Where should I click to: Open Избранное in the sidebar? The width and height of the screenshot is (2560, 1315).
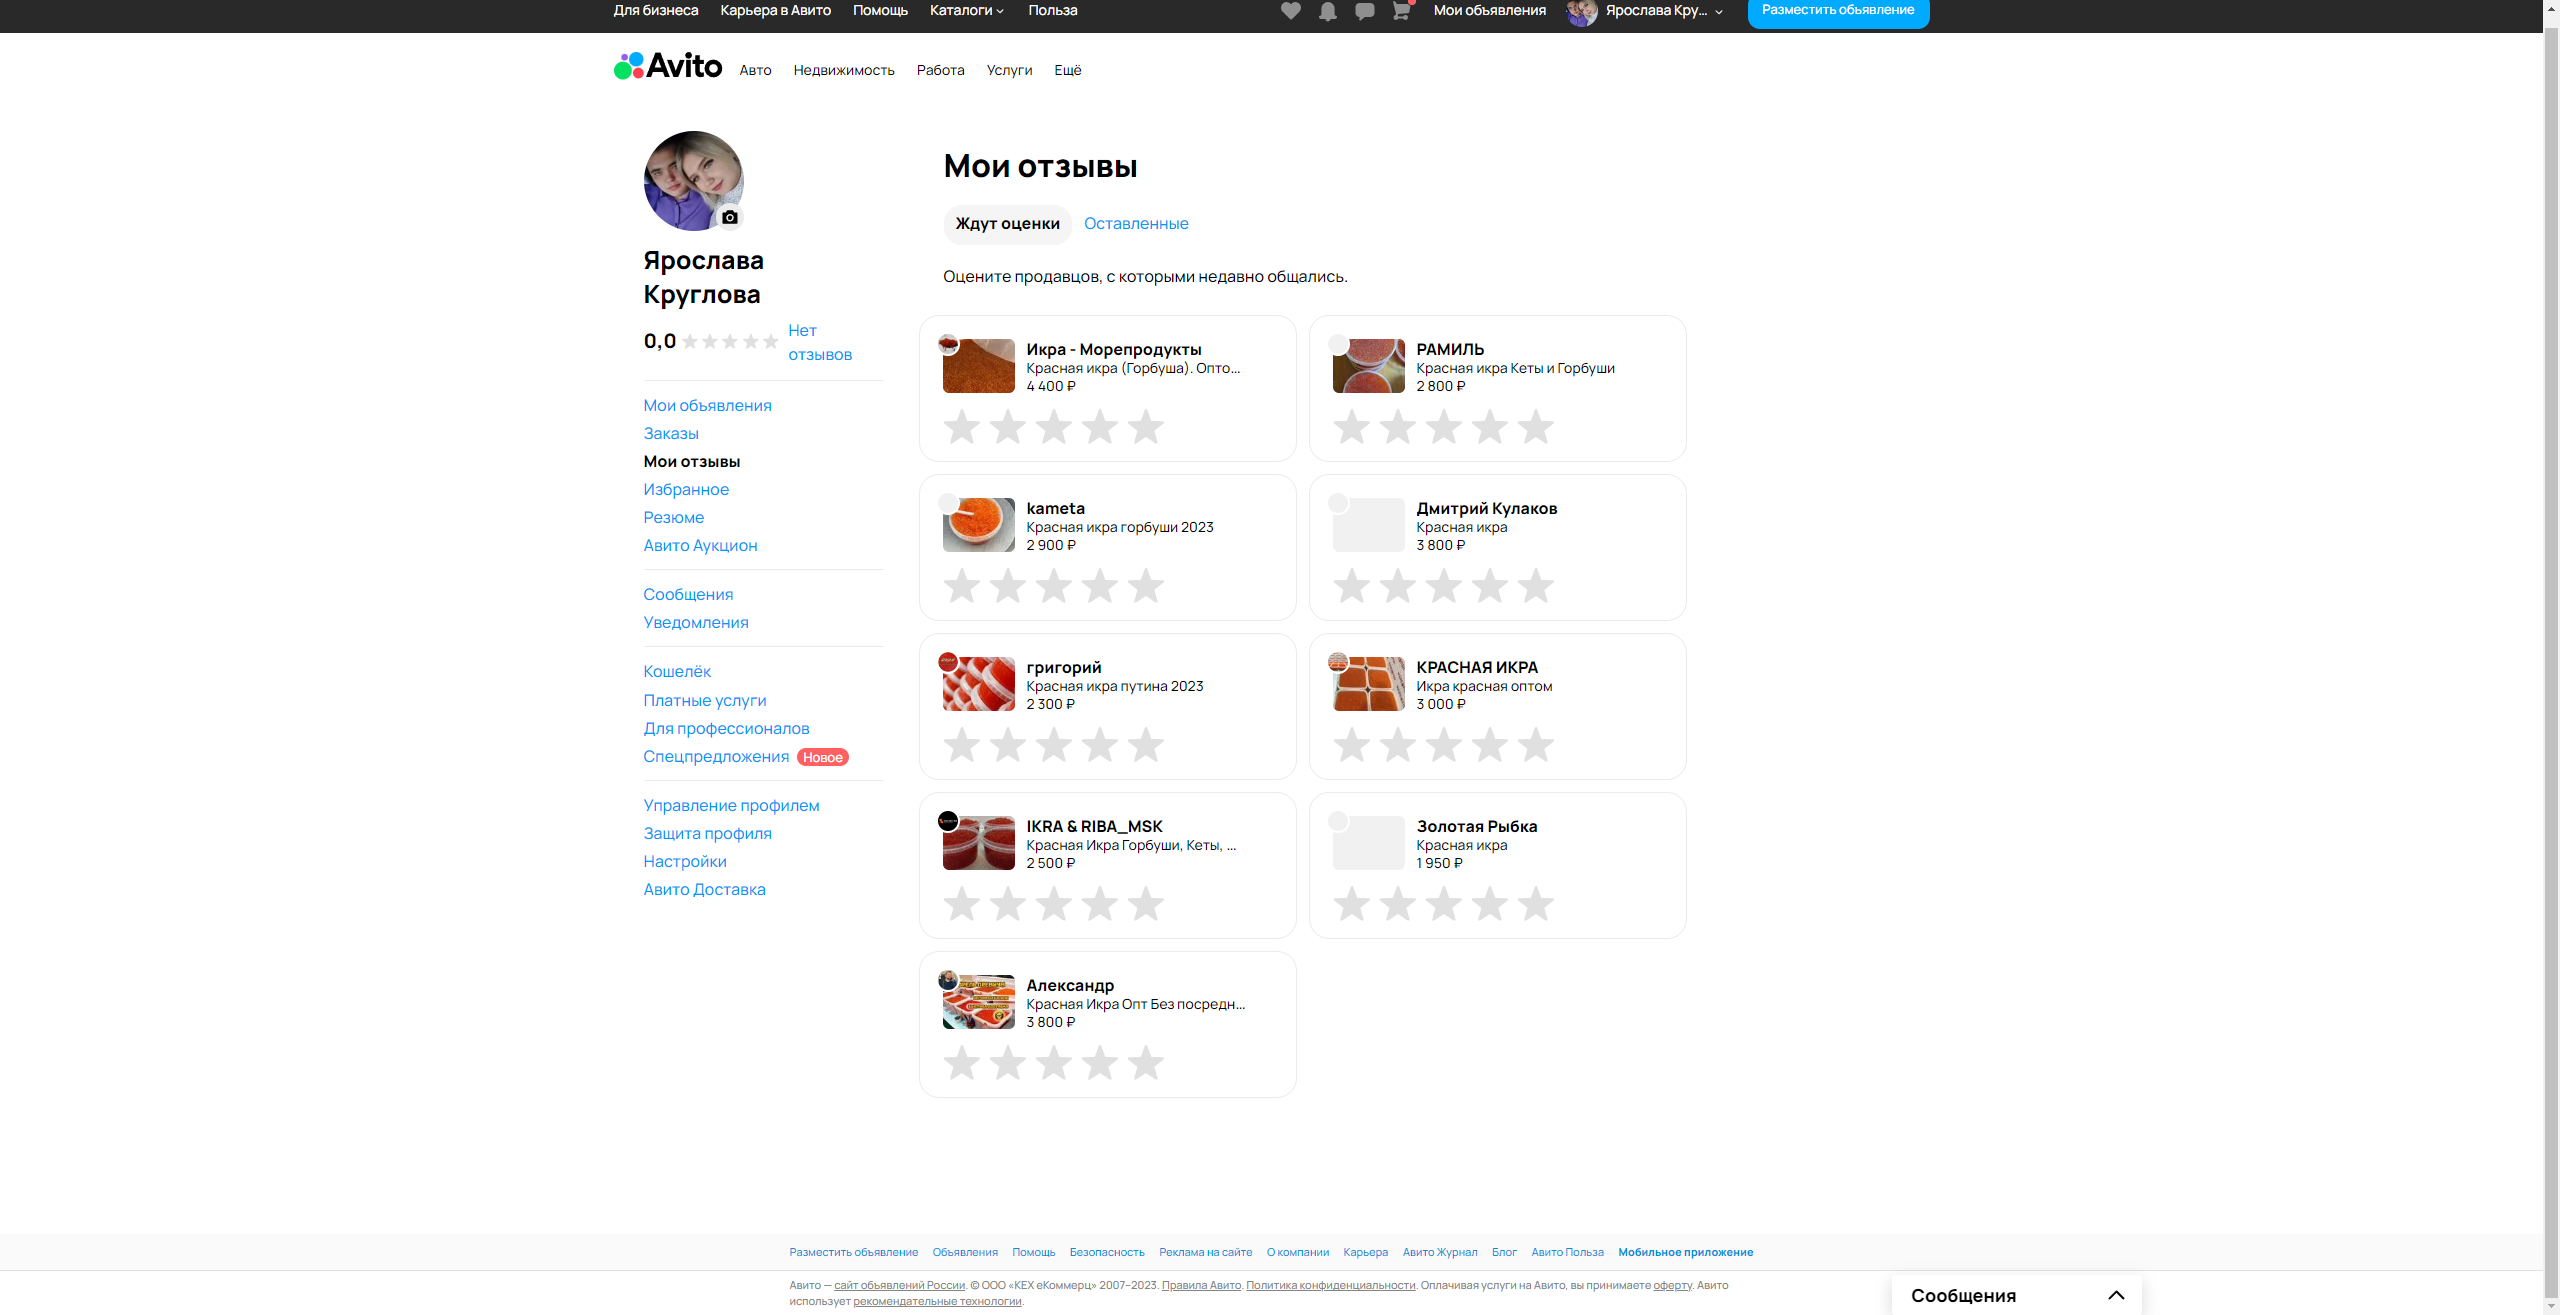click(x=686, y=489)
